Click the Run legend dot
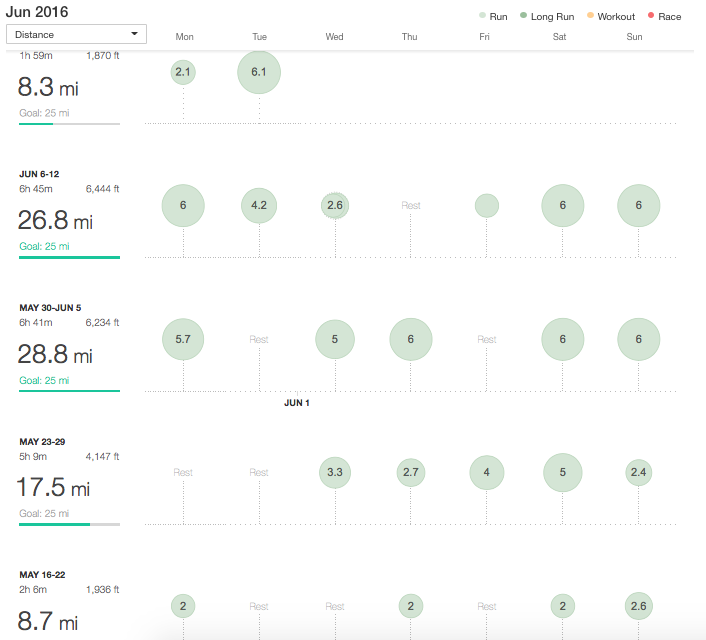 [483, 17]
